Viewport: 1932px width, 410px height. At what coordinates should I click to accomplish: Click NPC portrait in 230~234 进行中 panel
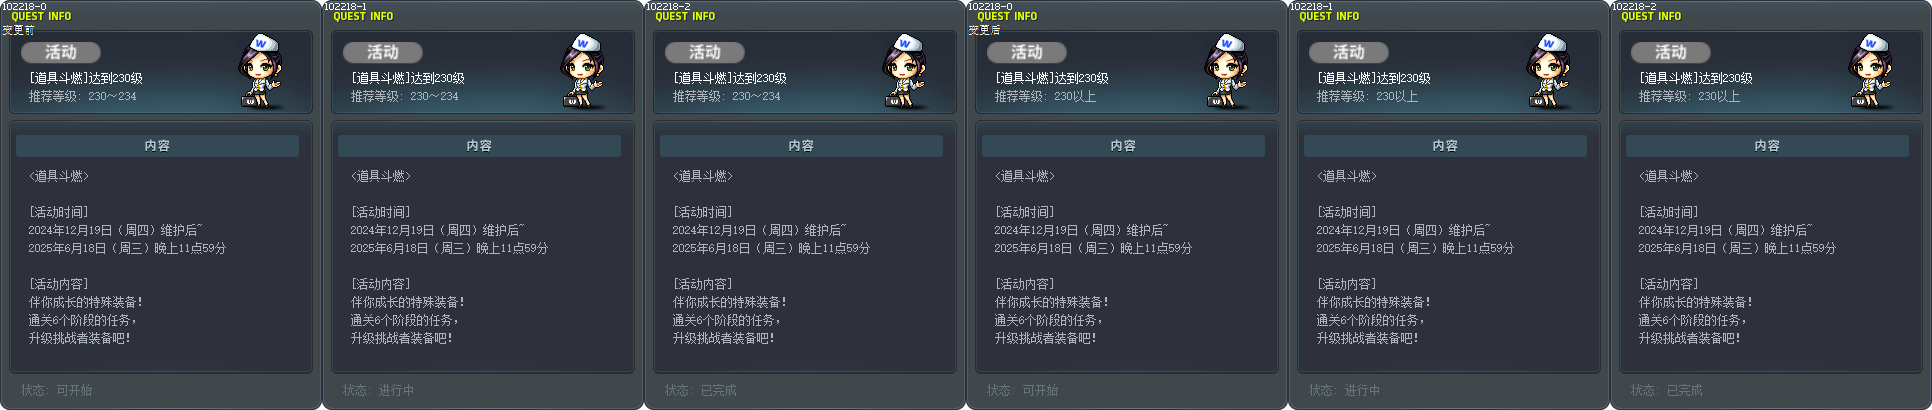click(x=583, y=71)
